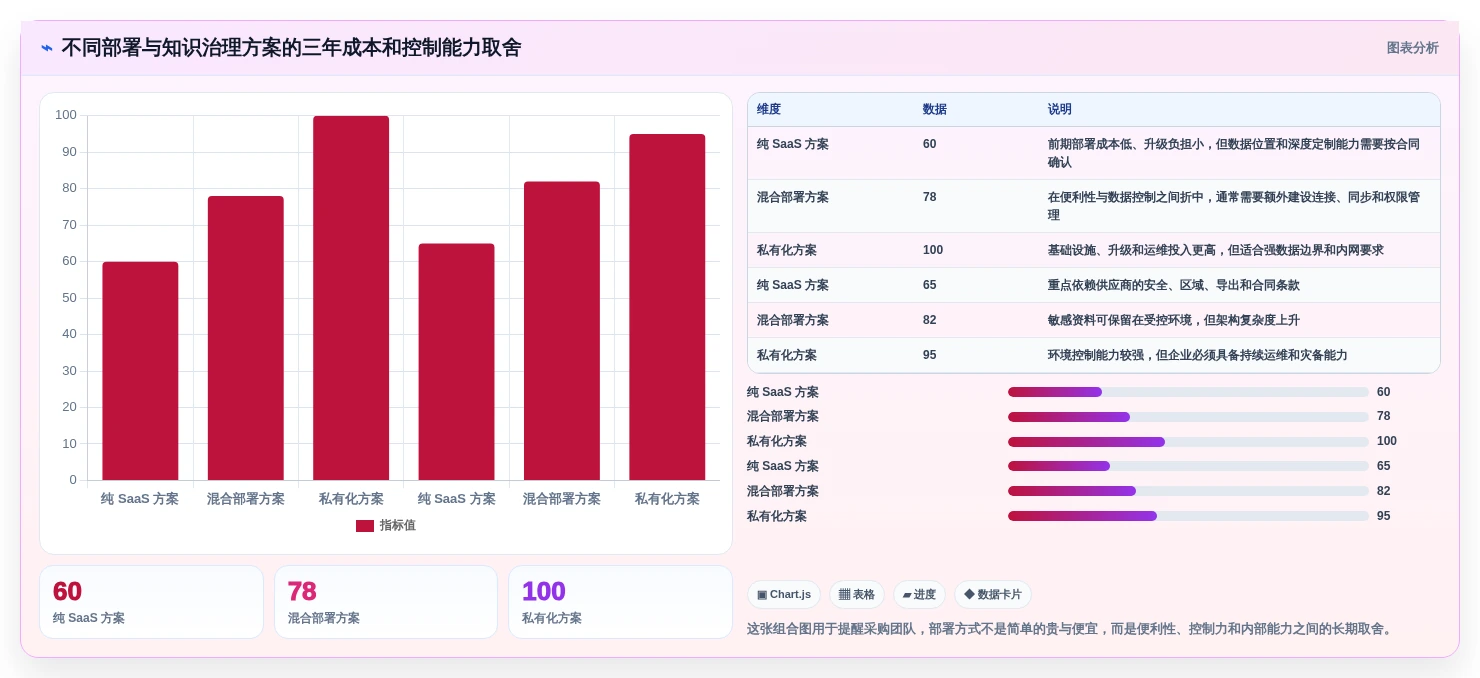The width and height of the screenshot is (1480, 678).
Task: Select the chart bar reaching 78
Action: click(x=245, y=338)
